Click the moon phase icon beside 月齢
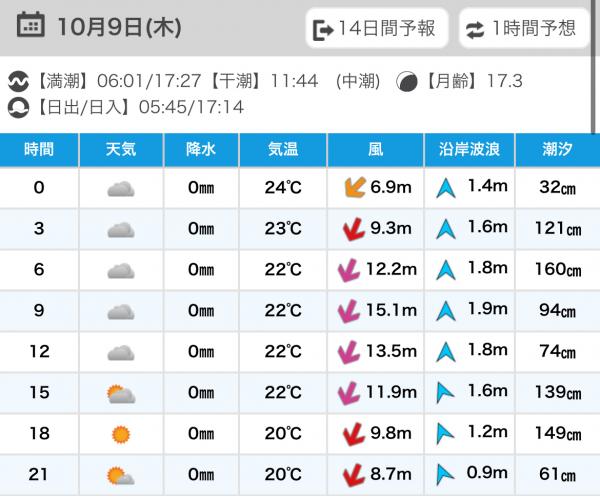600x498 pixels. click(406, 81)
